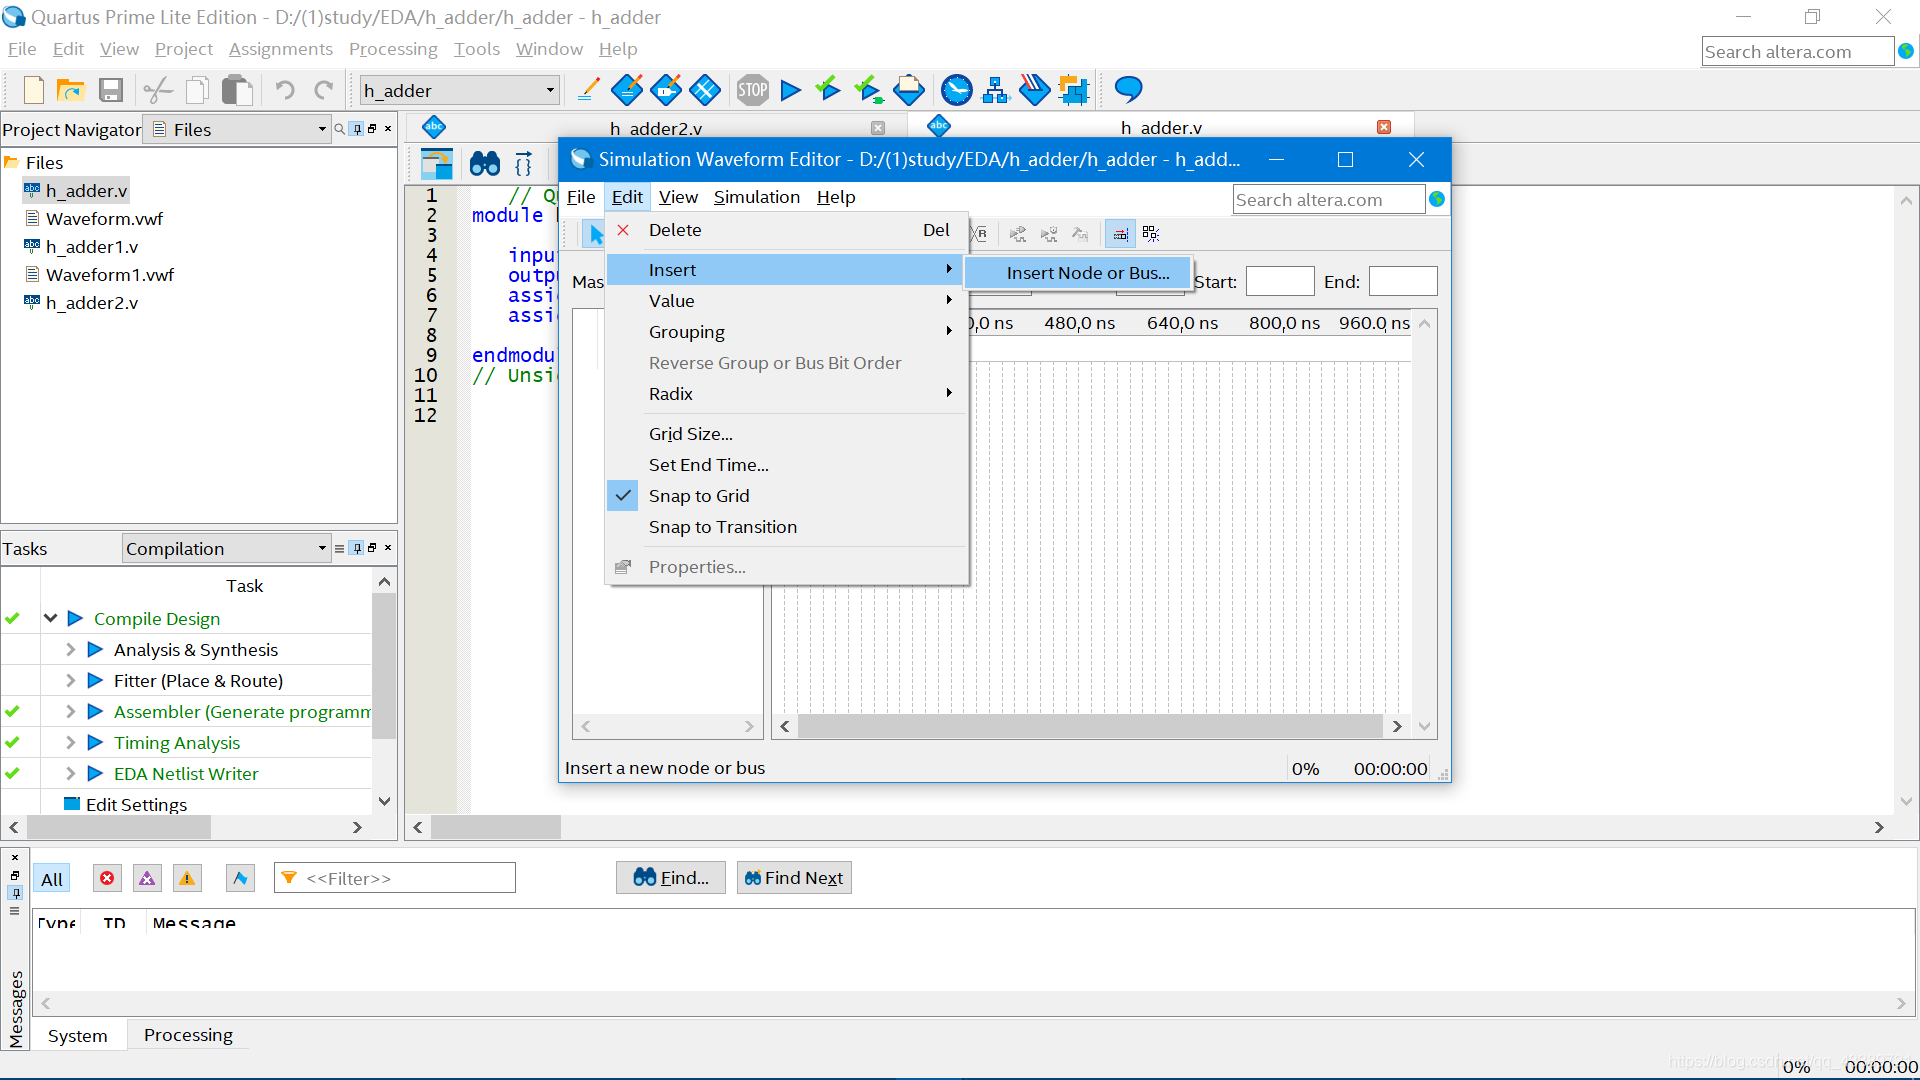Select Insert Node or Bus menu item
This screenshot has height=1080, width=1920.
pos(1087,273)
